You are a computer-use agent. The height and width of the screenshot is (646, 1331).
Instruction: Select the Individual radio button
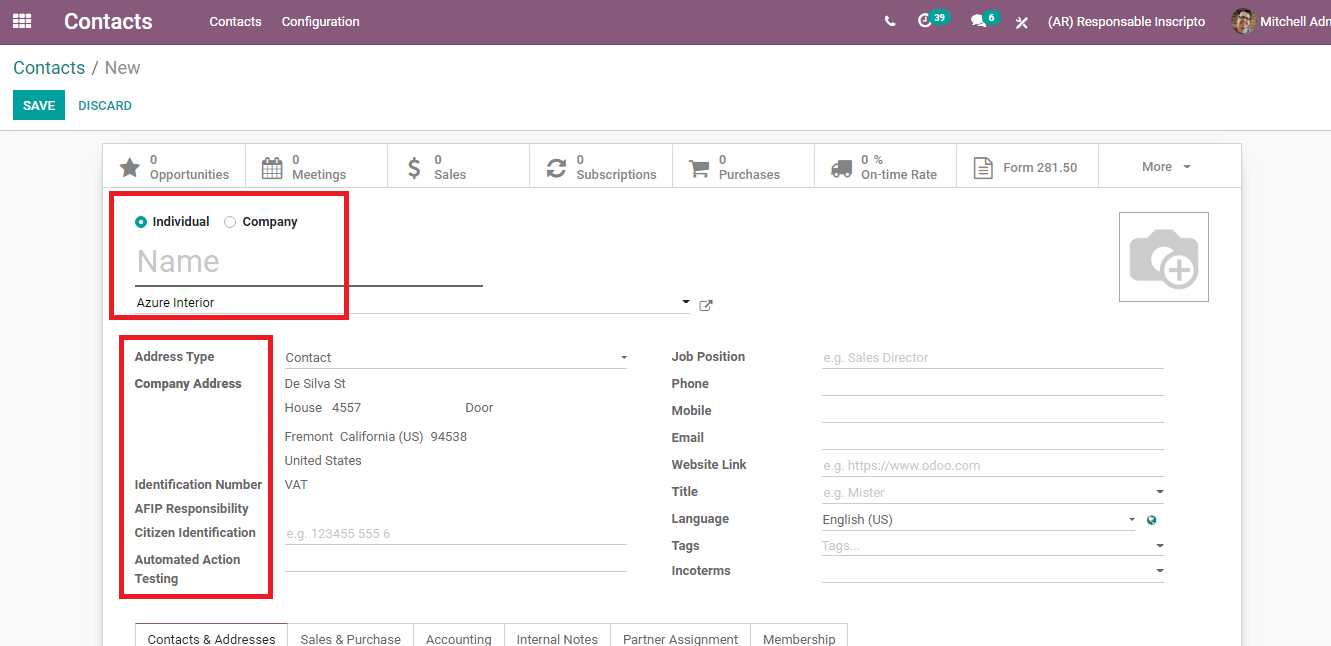(141, 222)
